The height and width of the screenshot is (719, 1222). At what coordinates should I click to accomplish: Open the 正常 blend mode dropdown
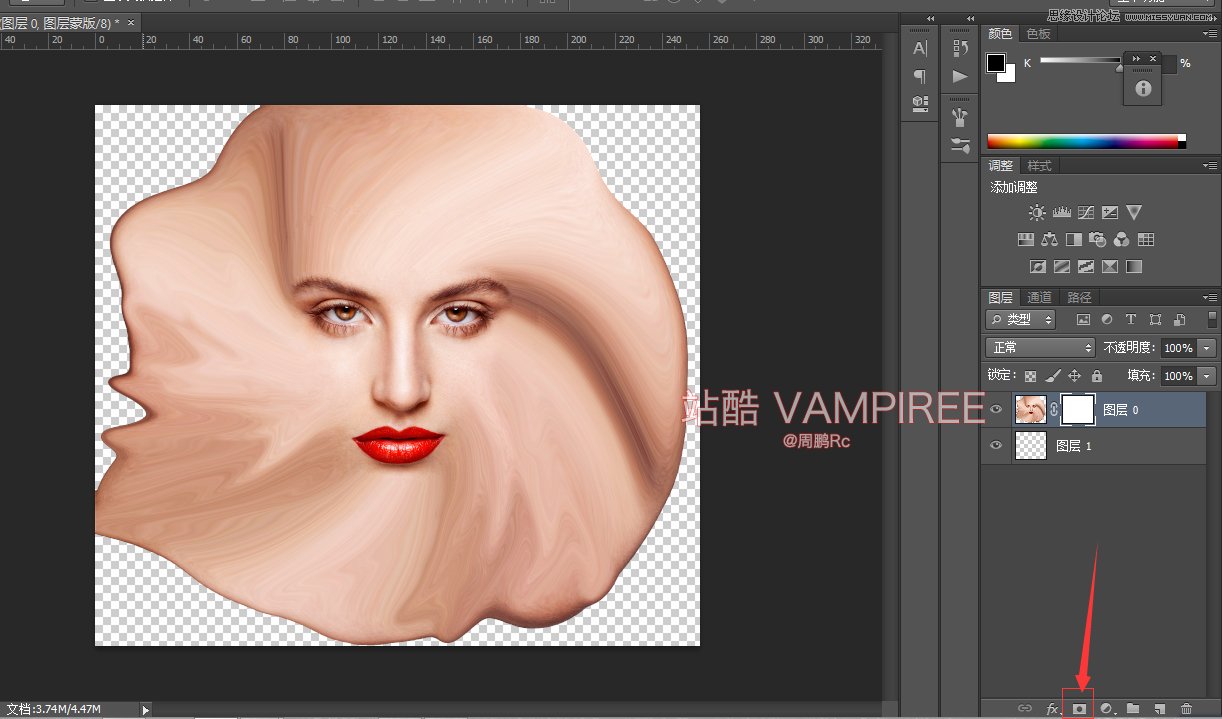click(1041, 348)
